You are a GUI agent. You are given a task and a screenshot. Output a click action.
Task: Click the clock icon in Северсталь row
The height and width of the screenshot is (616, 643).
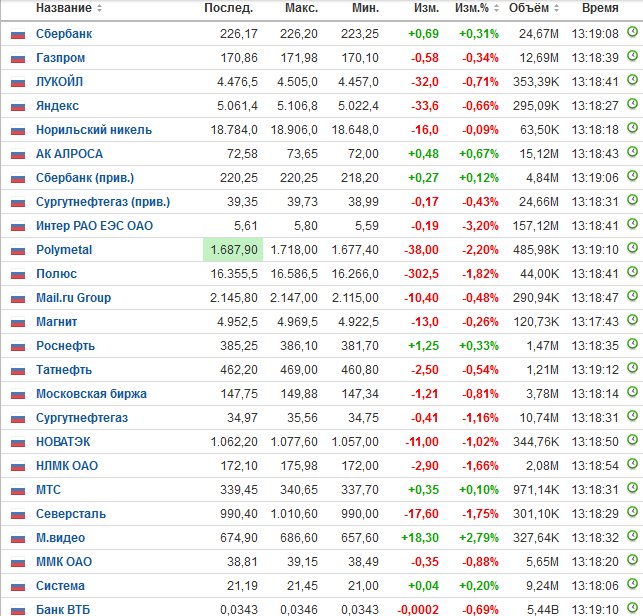coord(633,511)
